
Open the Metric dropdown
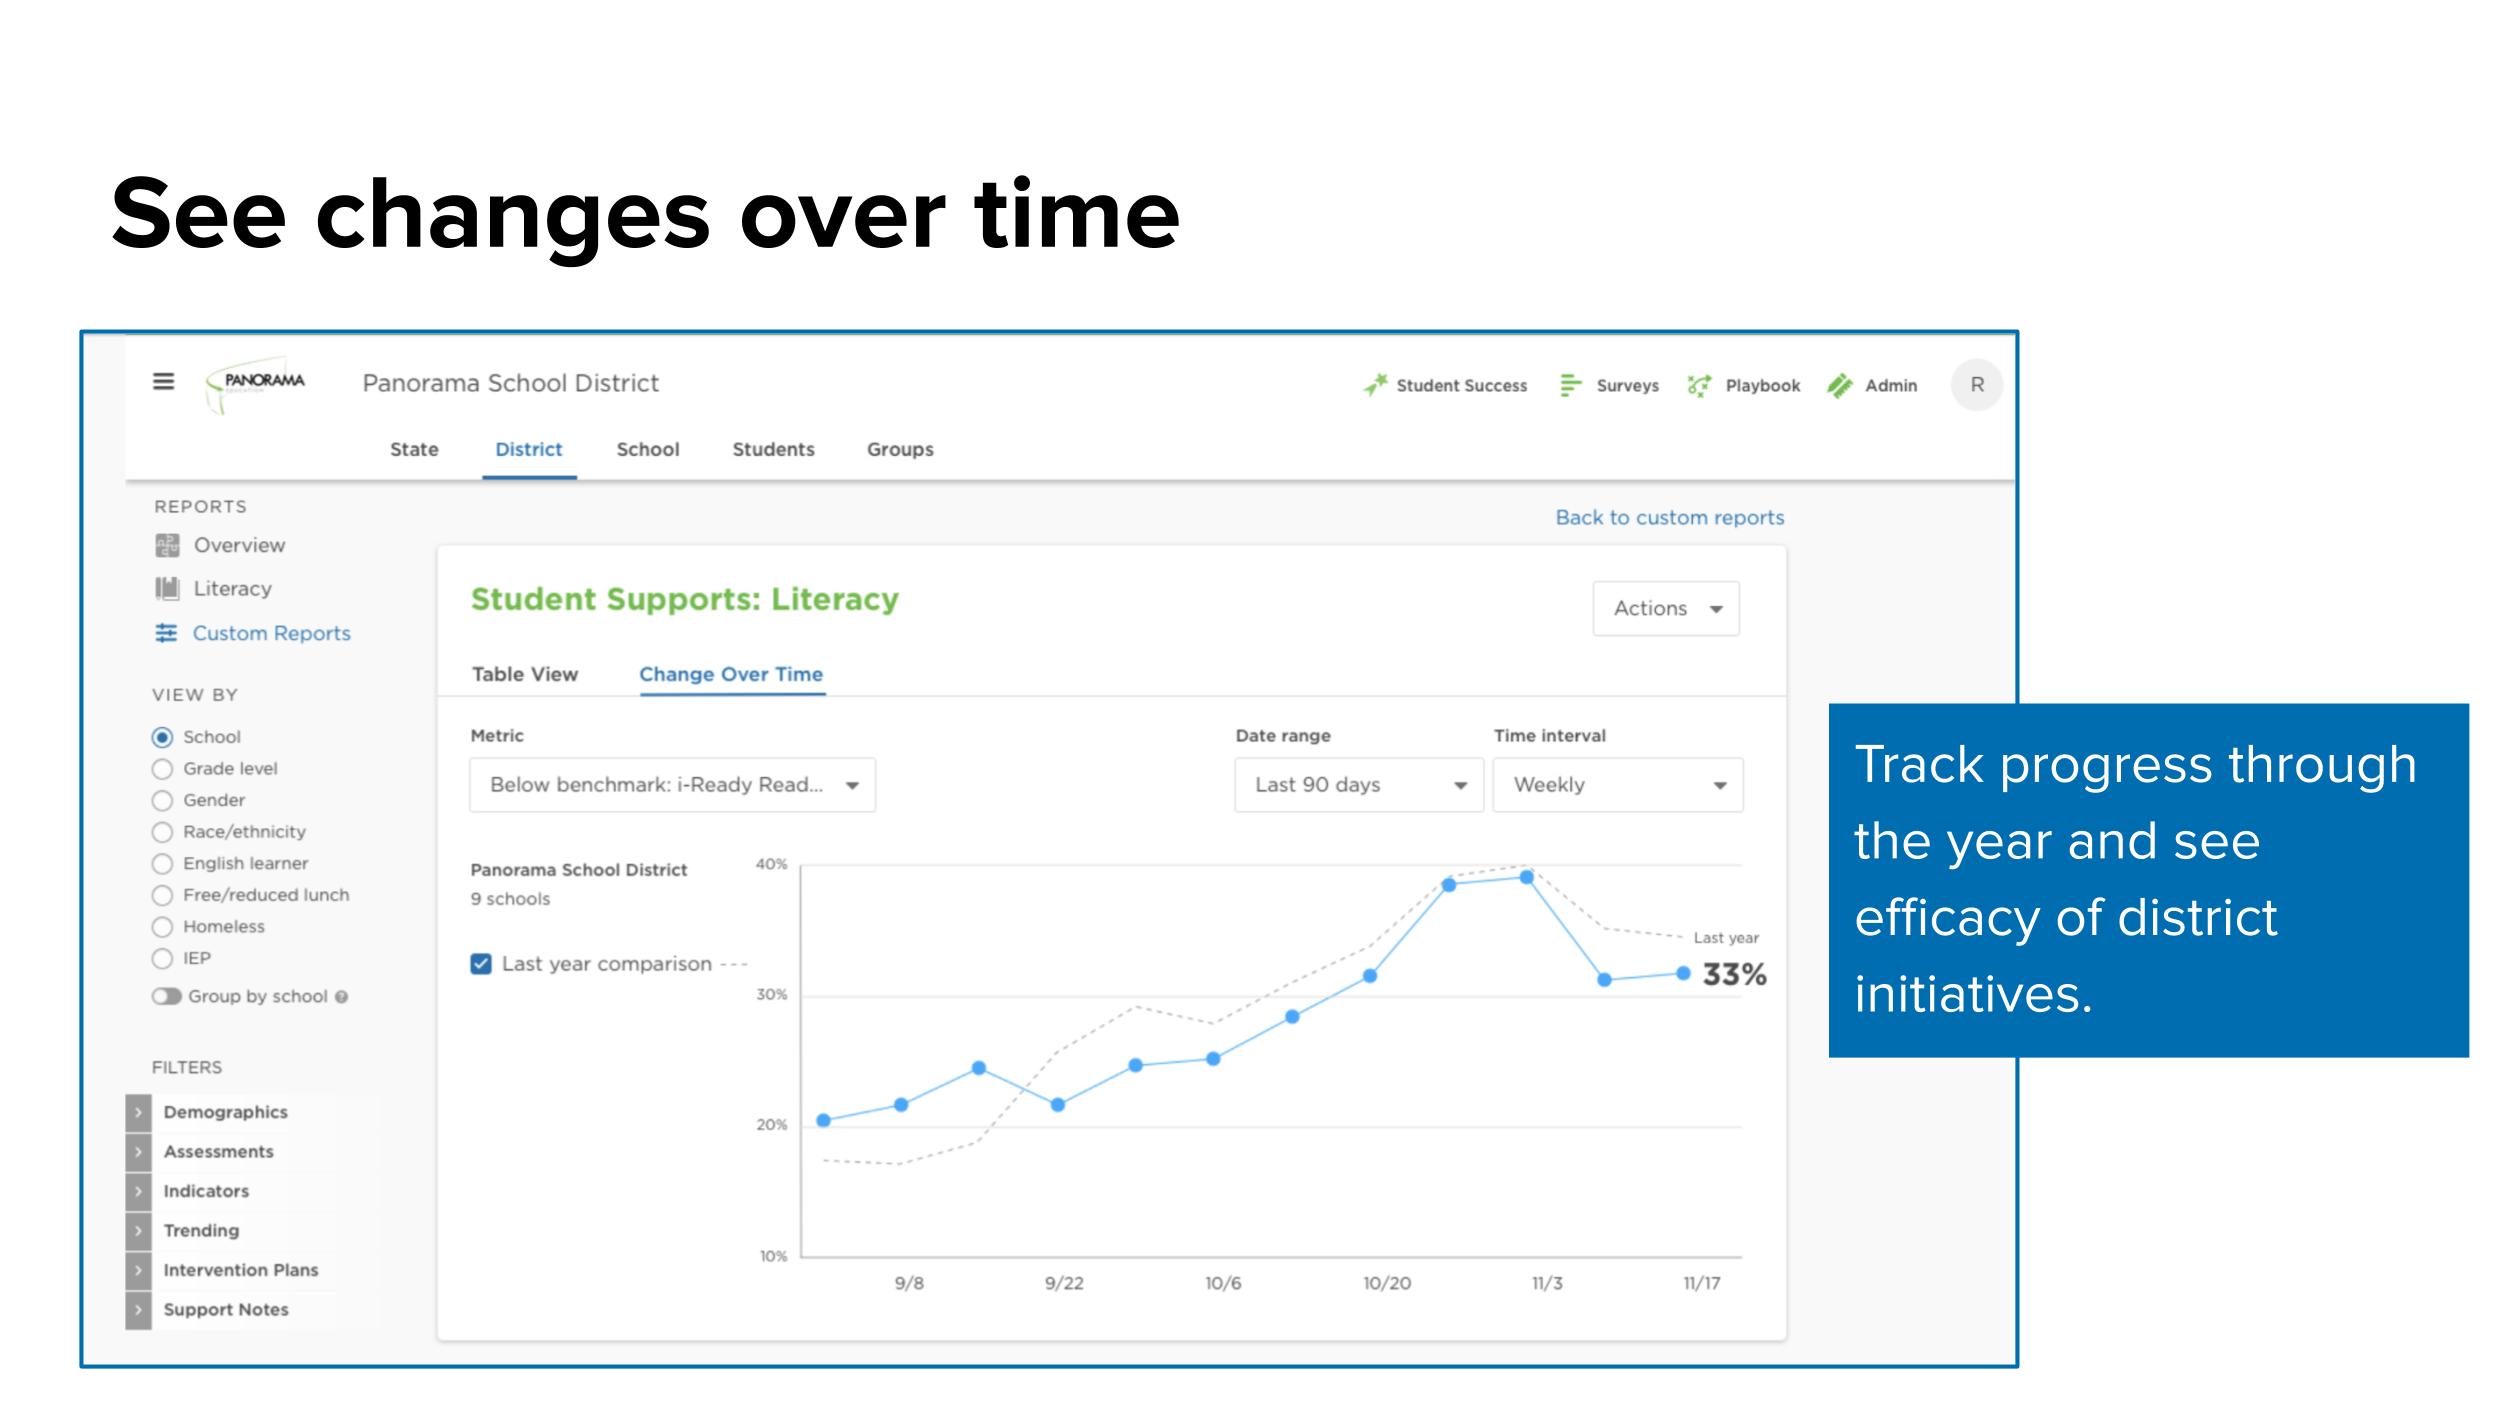[672, 785]
